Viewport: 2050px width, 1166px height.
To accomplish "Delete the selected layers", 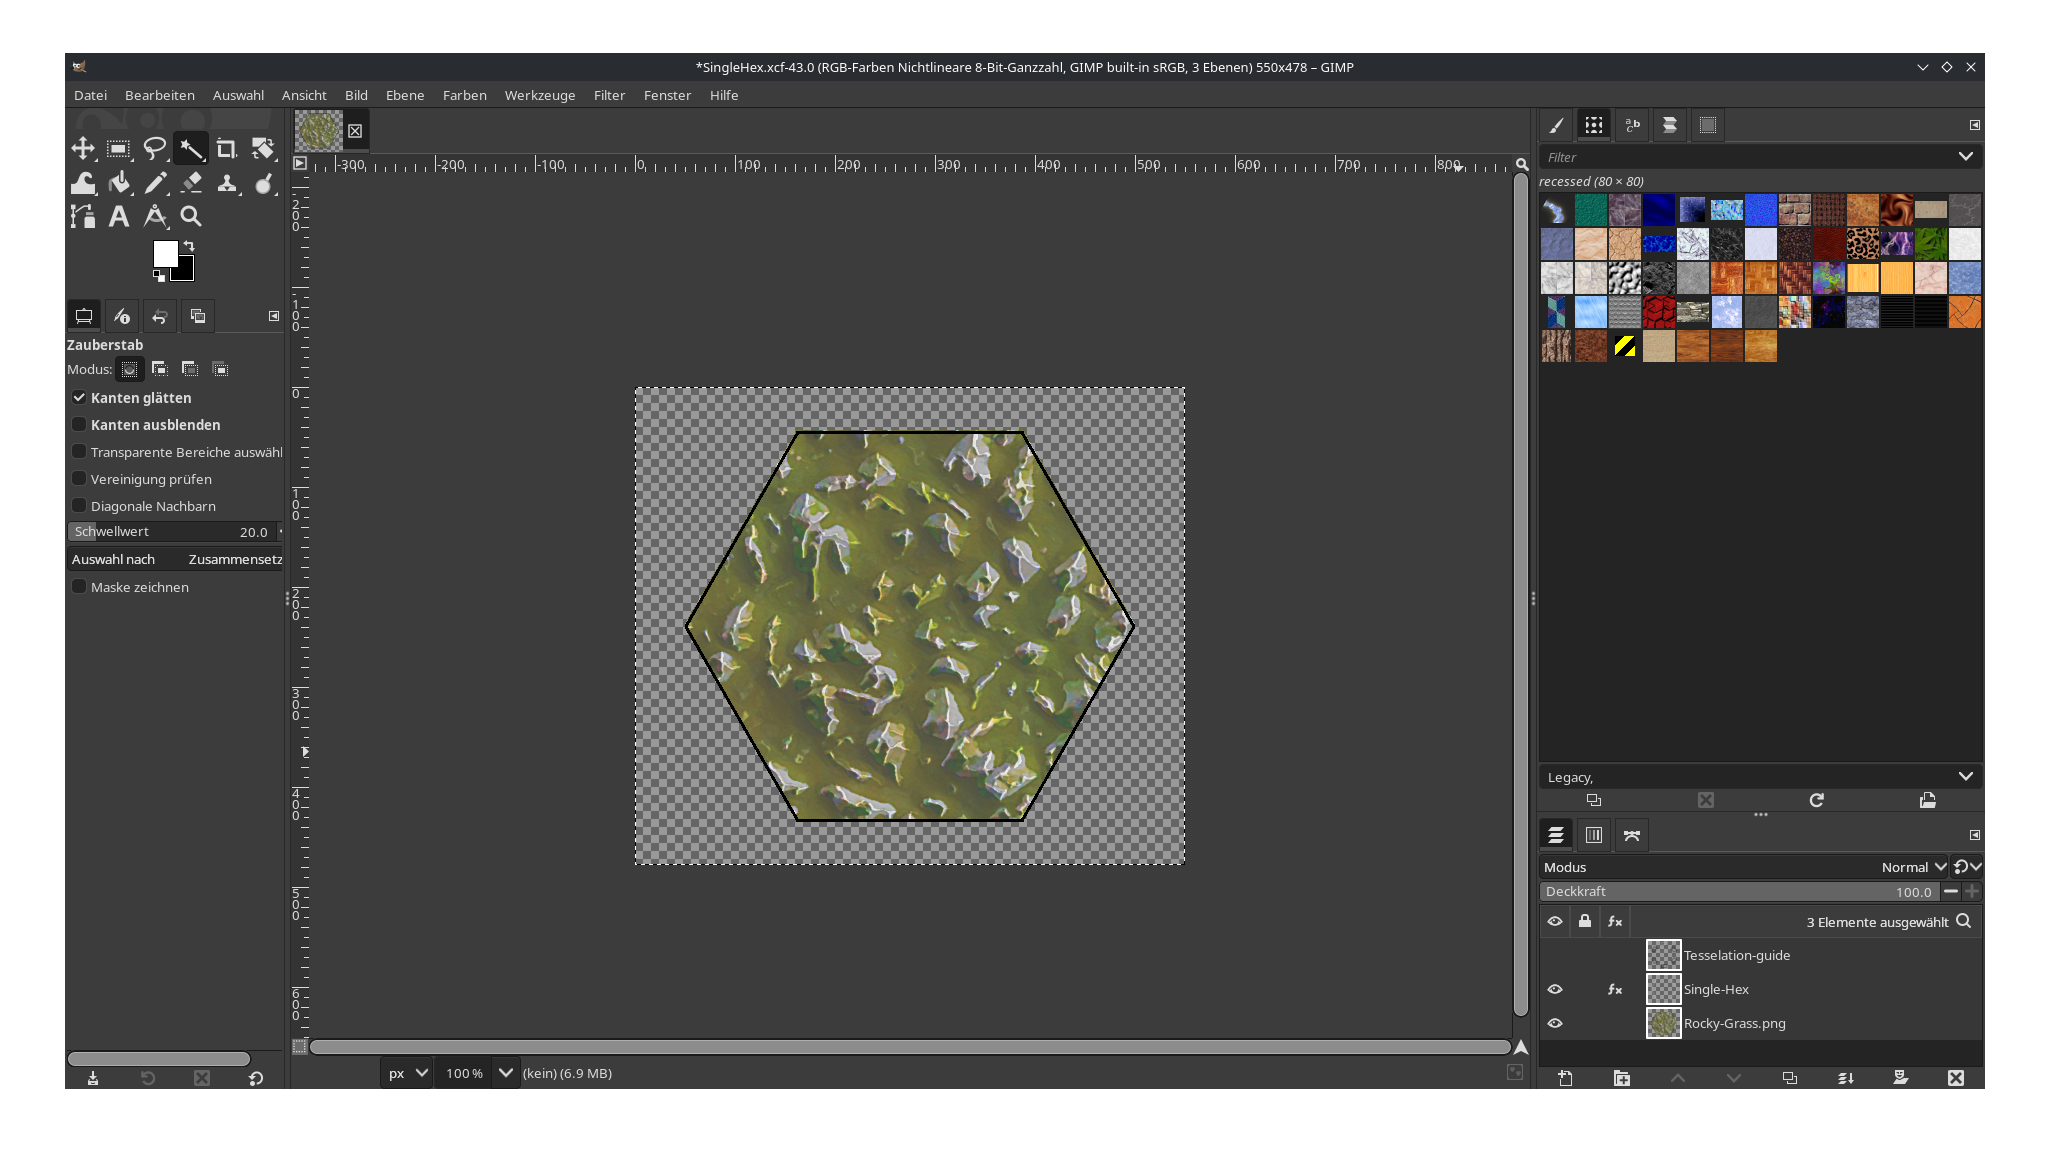I will (x=1956, y=1078).
